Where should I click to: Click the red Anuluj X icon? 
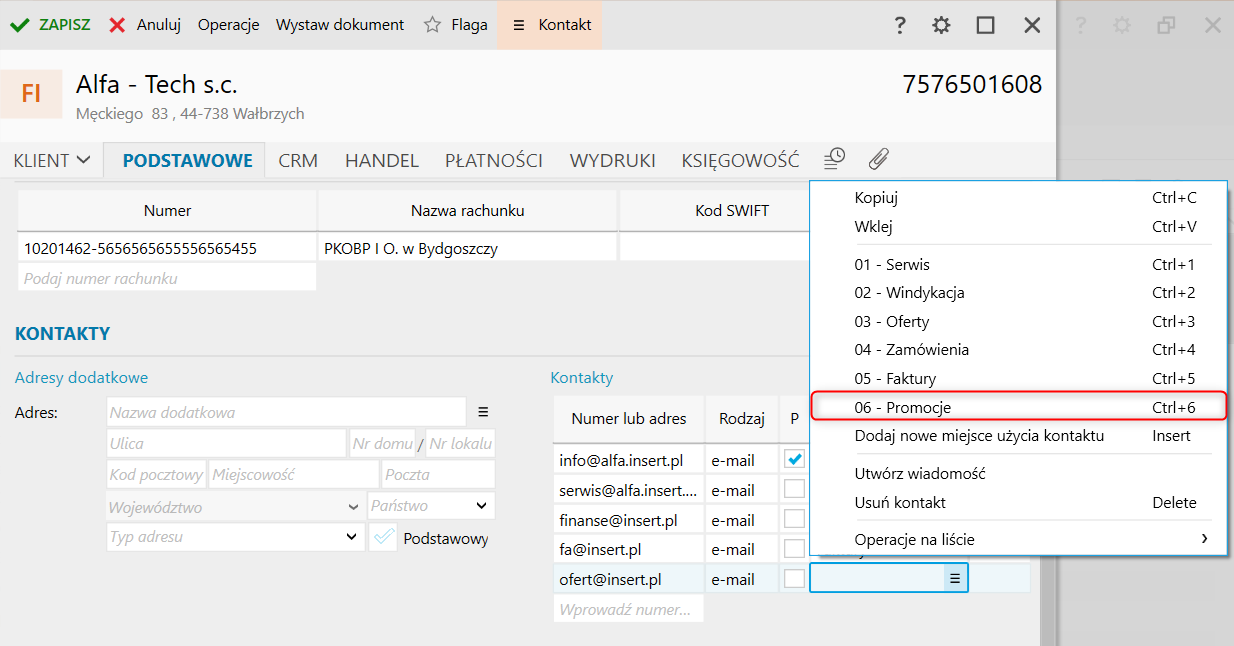(x=118, y=25)
